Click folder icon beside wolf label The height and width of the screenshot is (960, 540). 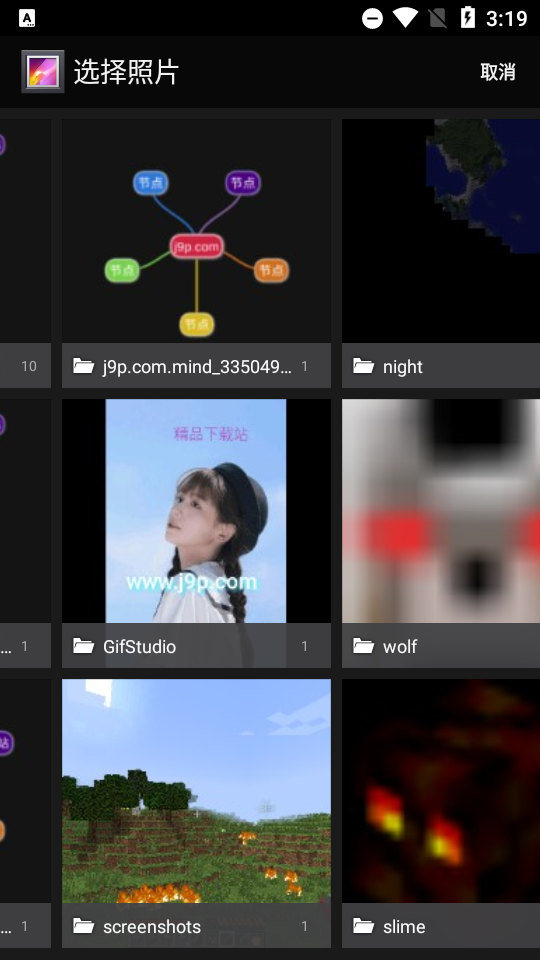pyautogui.click(x=364, y=646)
